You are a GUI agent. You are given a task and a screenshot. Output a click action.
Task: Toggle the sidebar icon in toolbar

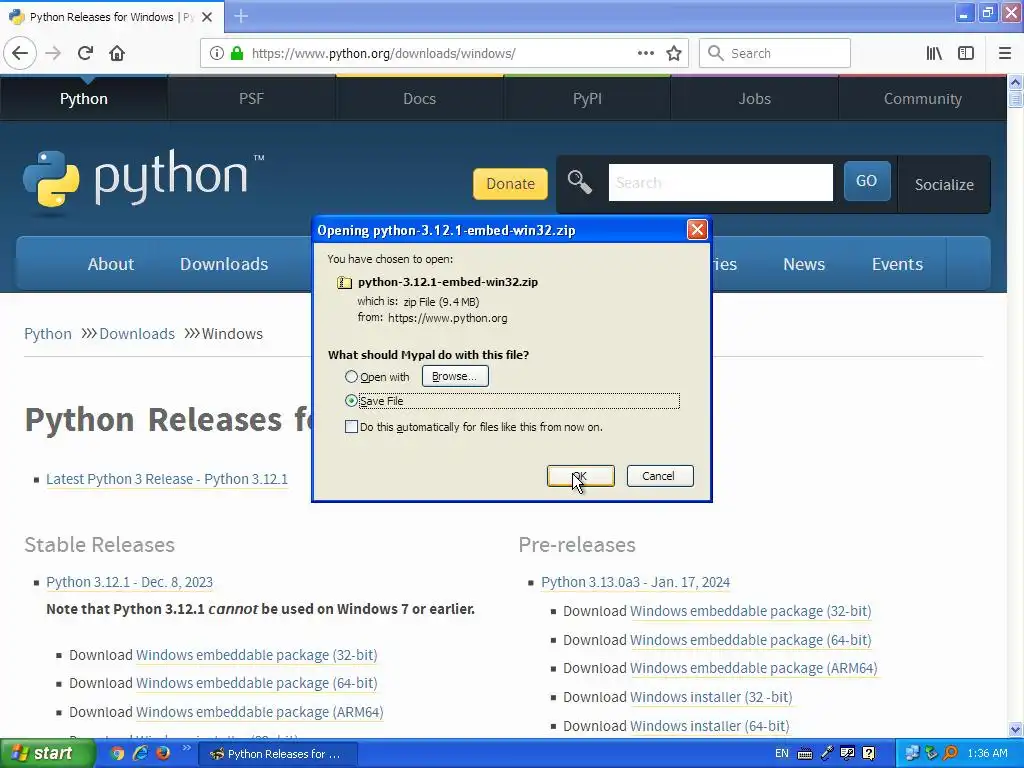pyautogui.click(x=966, y=54)
